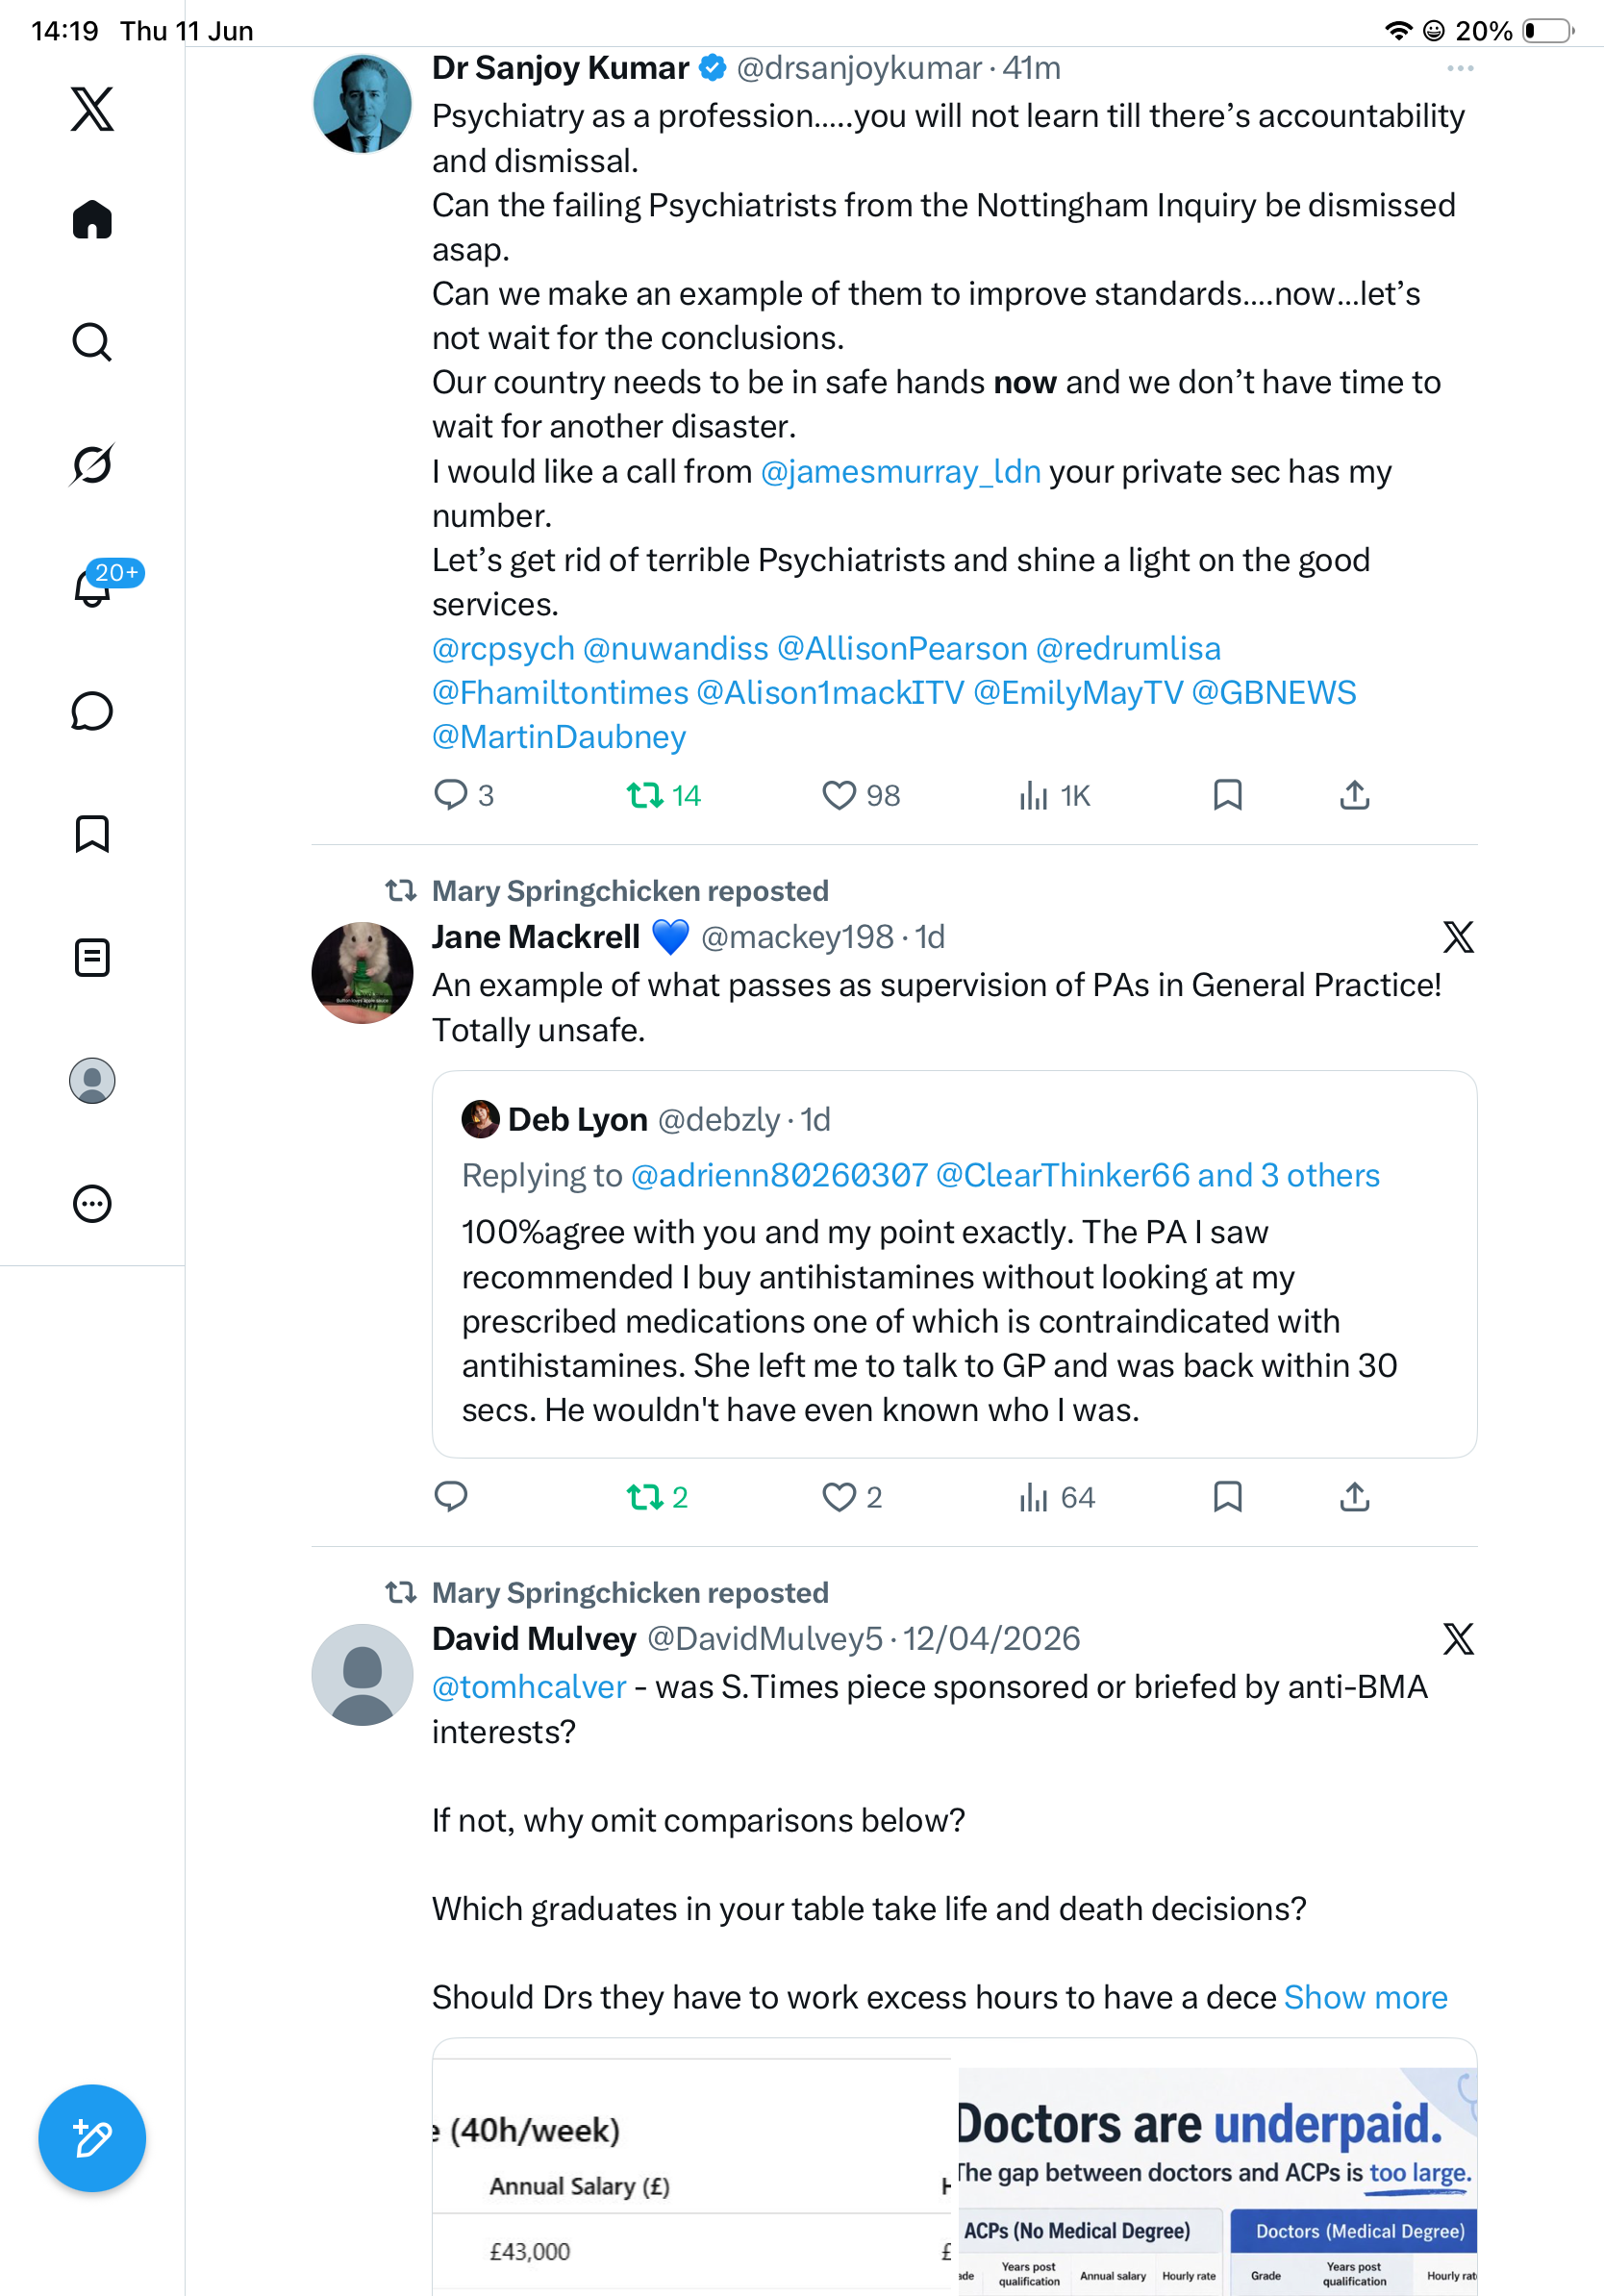Open the @tomhcalver mention link
The width and height of the screenshot is (1604, 2296).
click(529, 1687)
